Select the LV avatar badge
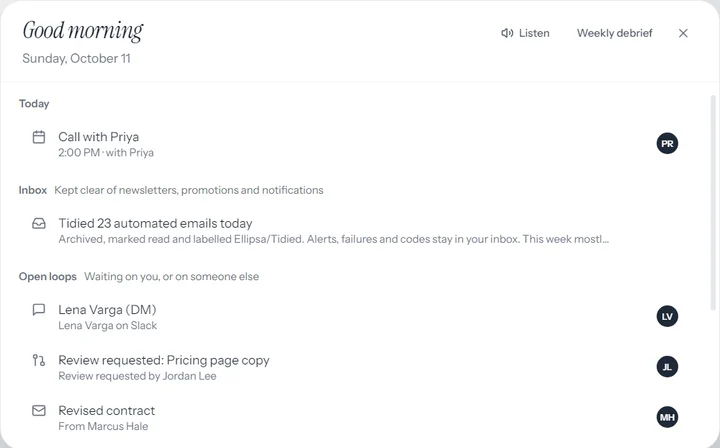Screen dimensions: 720x448 pos(667,316)
